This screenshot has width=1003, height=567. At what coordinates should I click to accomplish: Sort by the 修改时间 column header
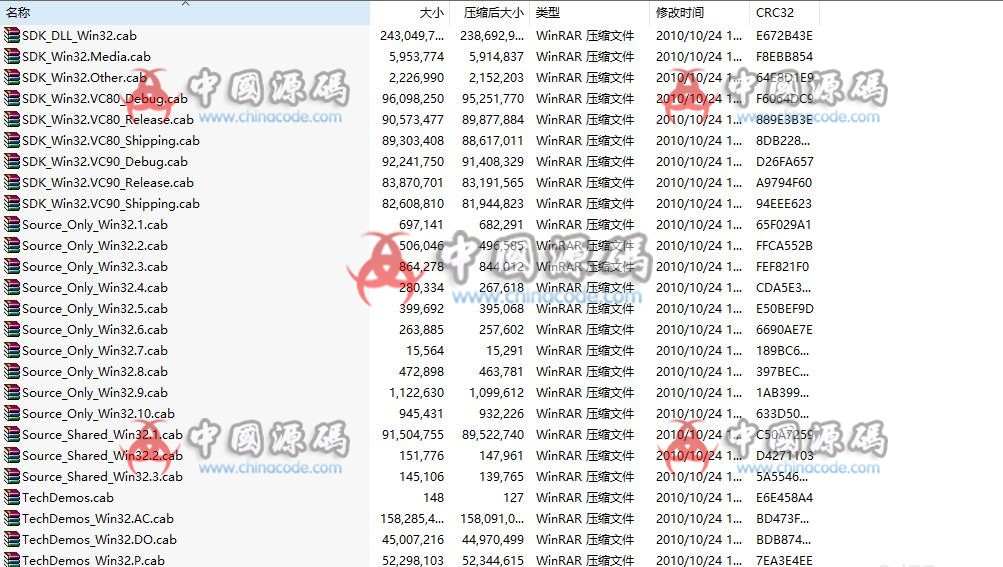click(699, 12)
